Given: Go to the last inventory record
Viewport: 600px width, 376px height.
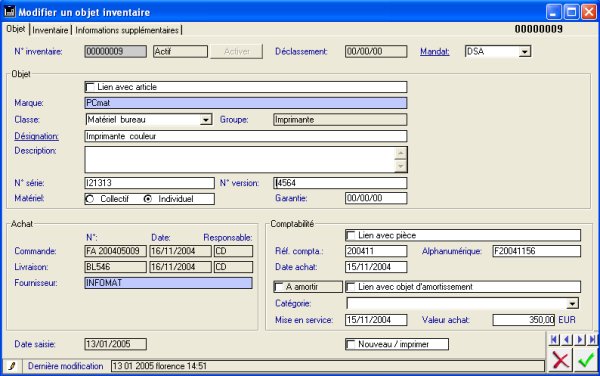Looking at the screenshot, I should coord(592,339).
